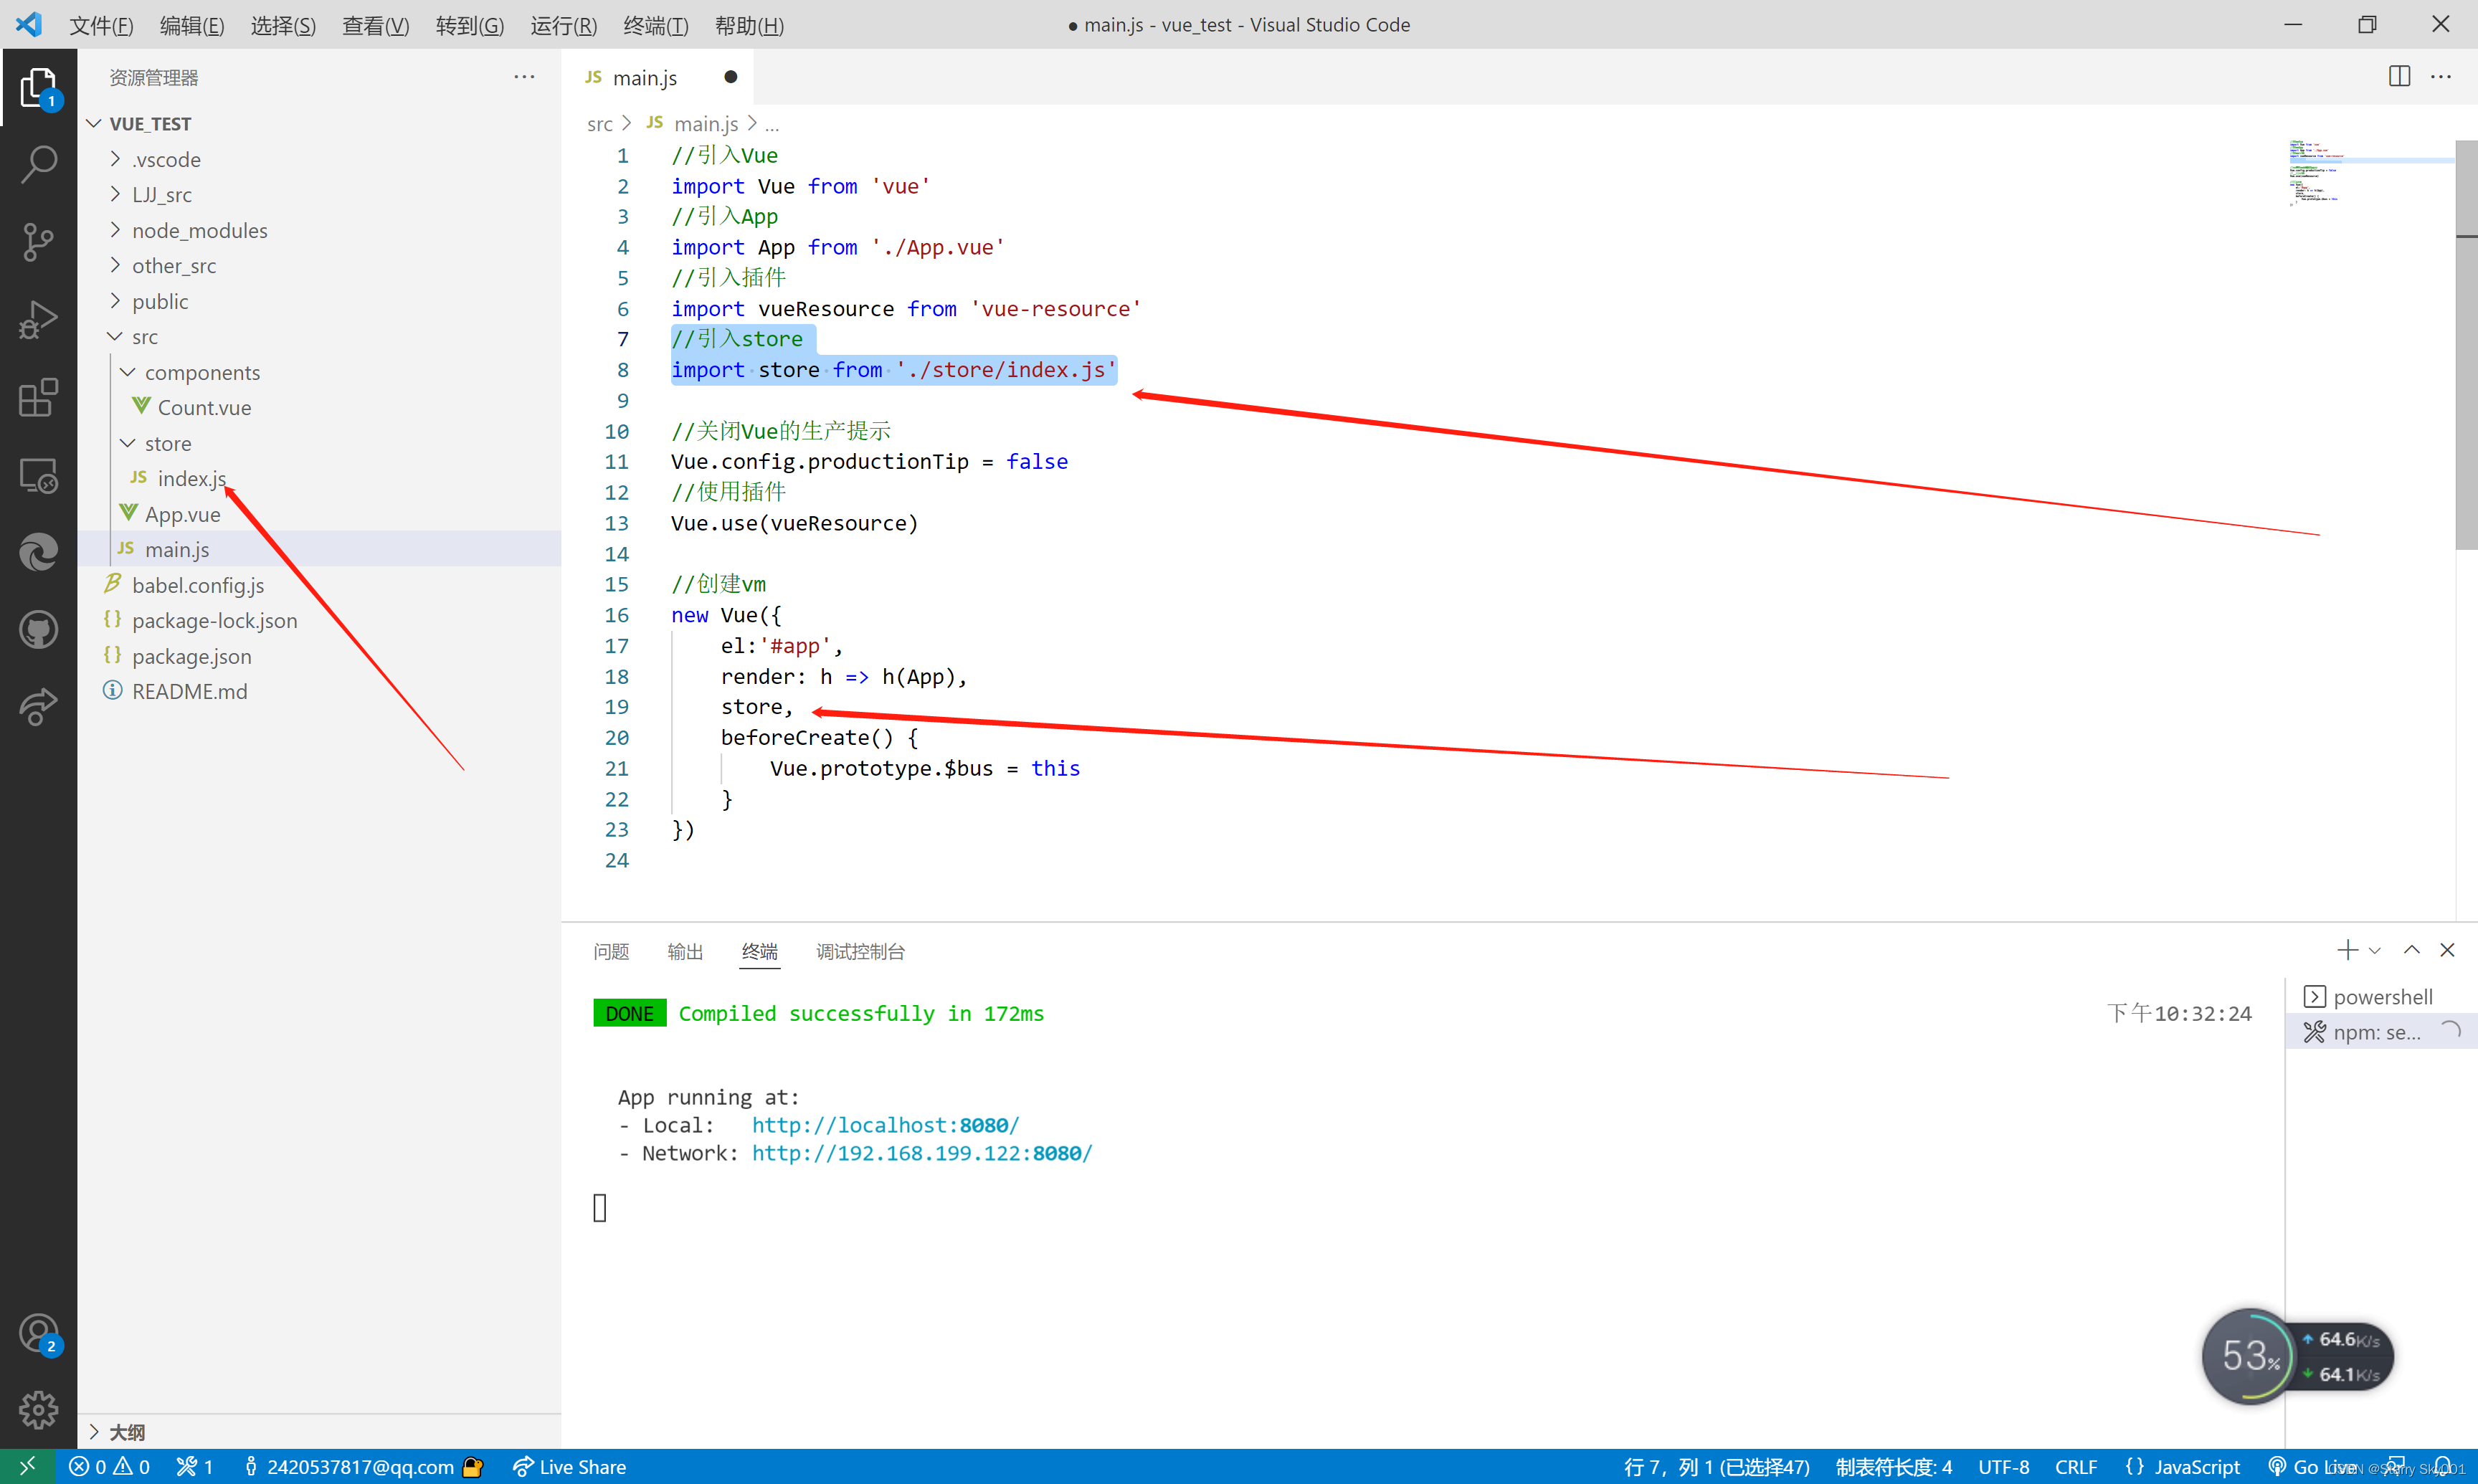Open the 192.168.199.122:8080 network link
The height and width of the screenshot is (1484, 2478).
tap(922, 1153)
